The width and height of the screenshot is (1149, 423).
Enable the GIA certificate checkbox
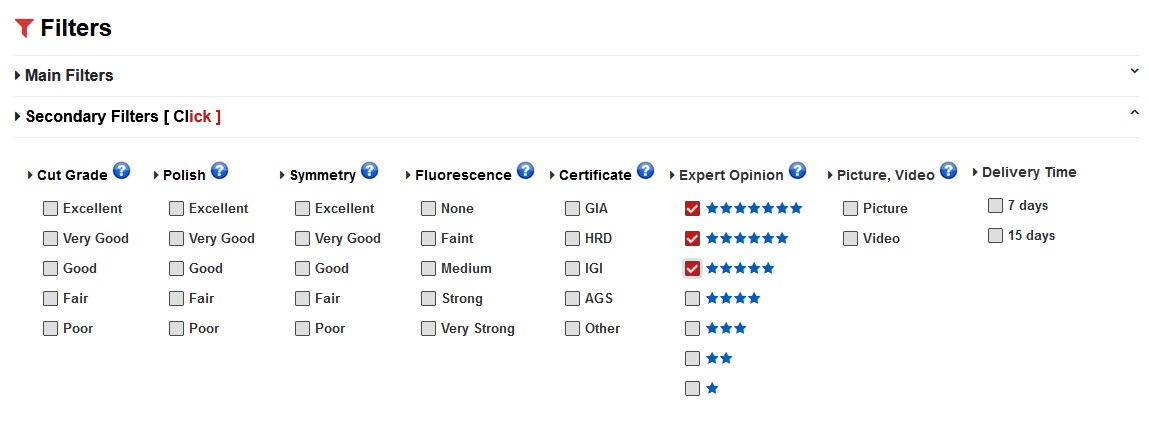point(572,209)
